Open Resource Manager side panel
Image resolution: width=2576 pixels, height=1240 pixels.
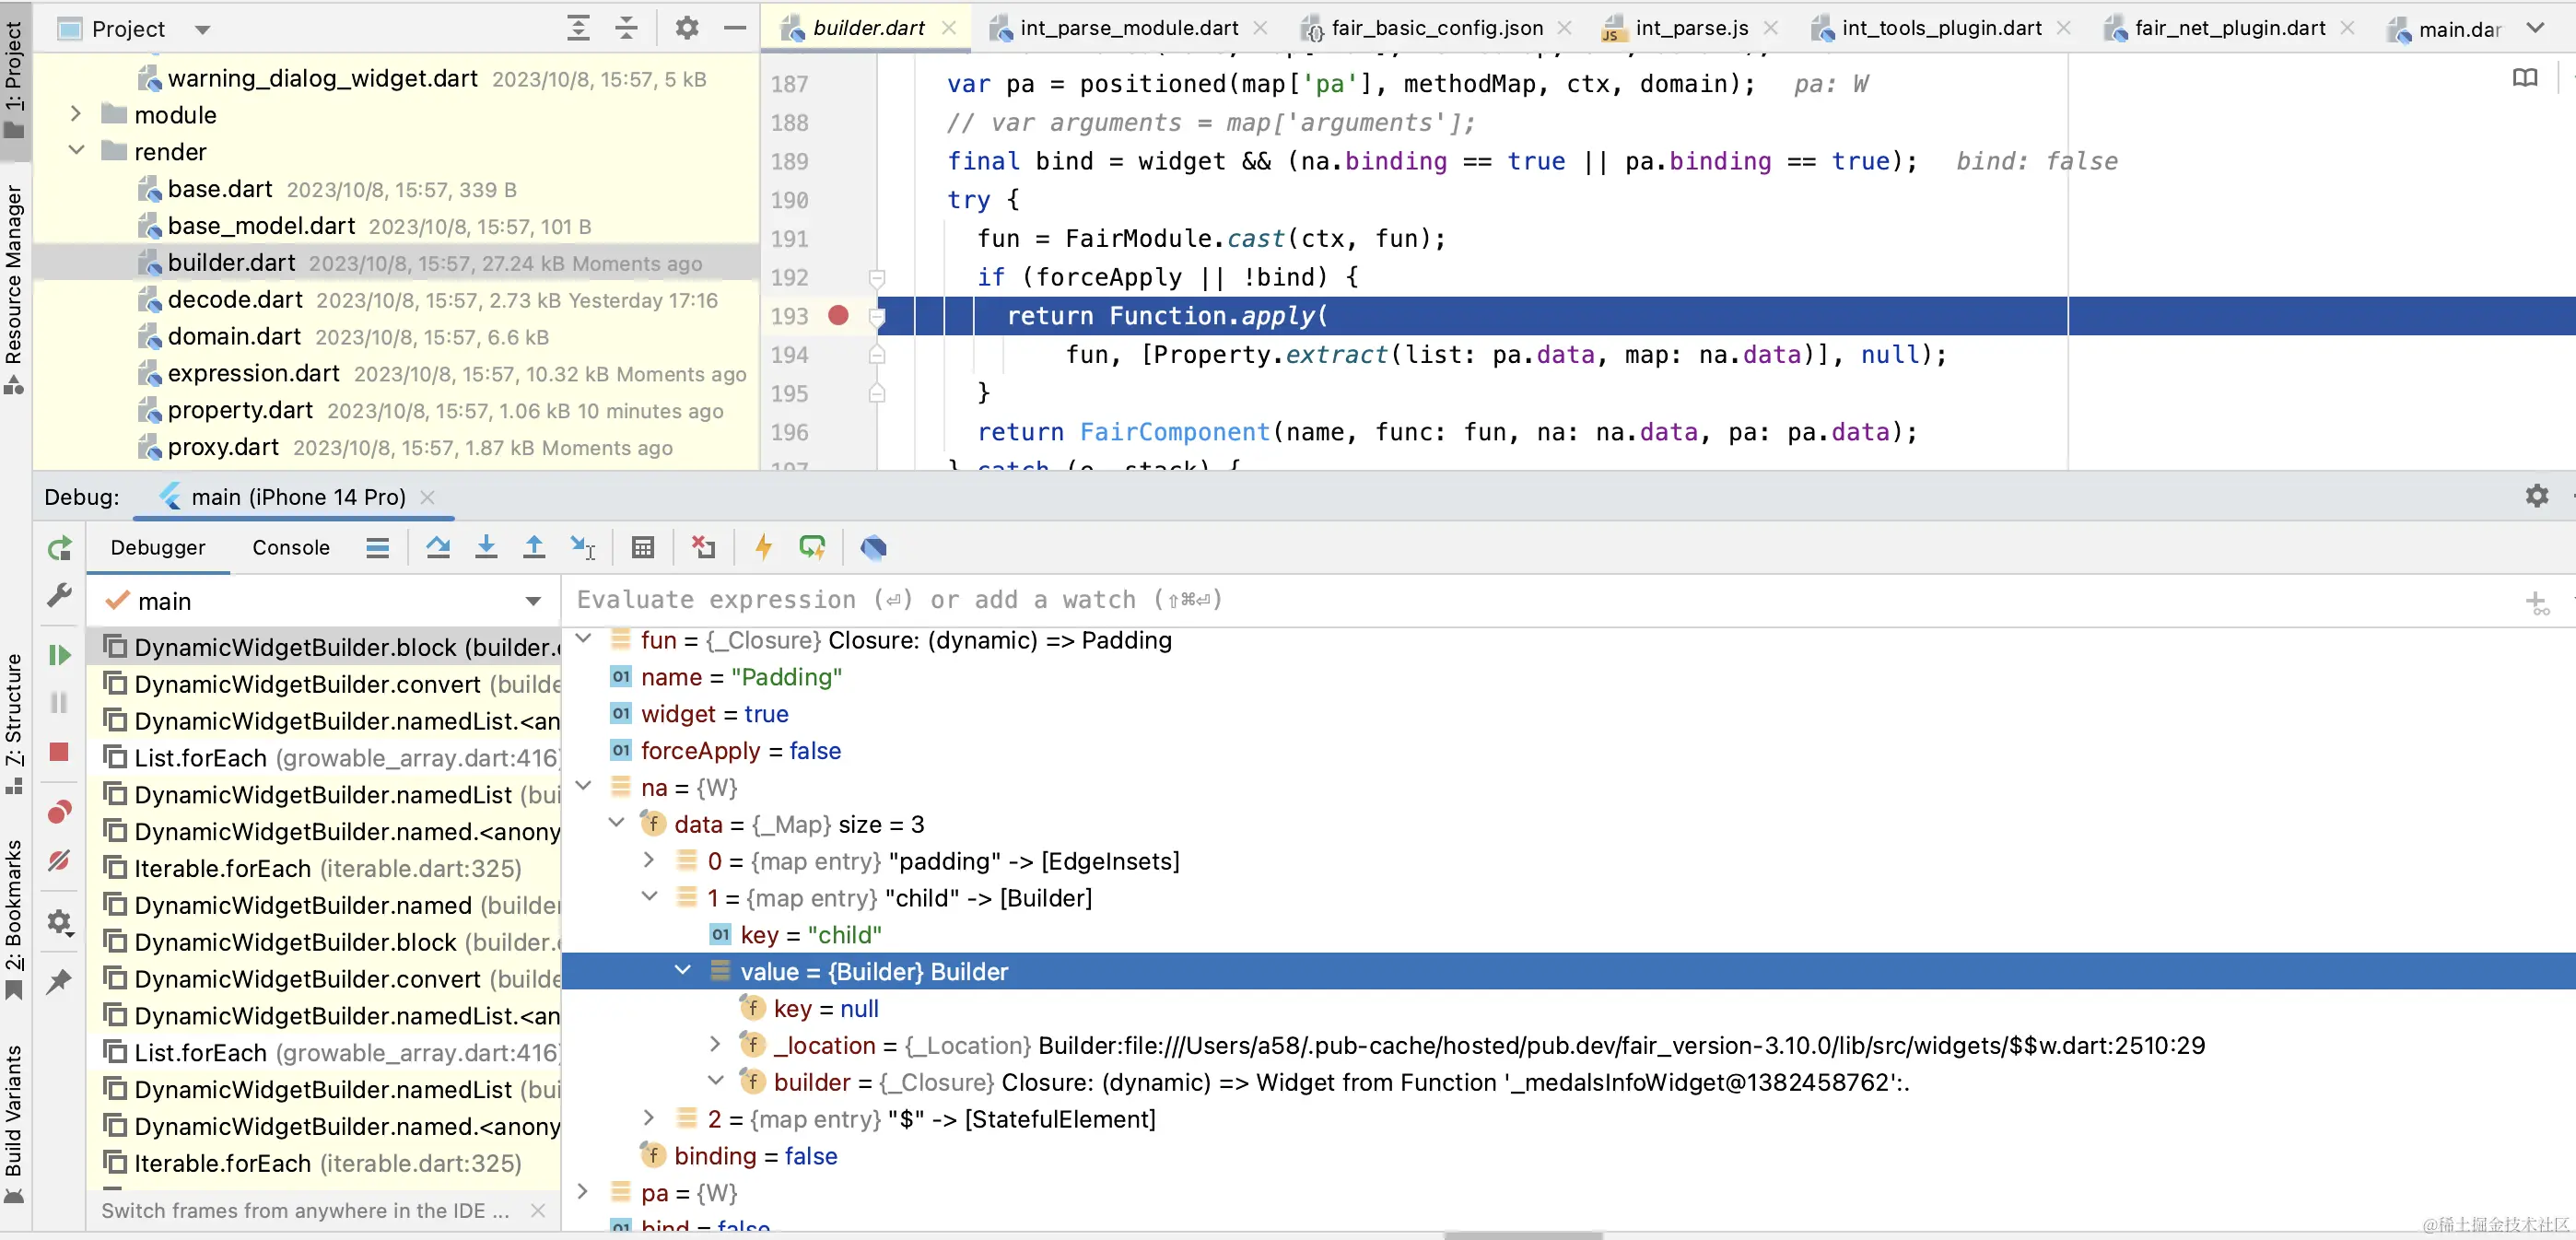[x=14, y=288]
